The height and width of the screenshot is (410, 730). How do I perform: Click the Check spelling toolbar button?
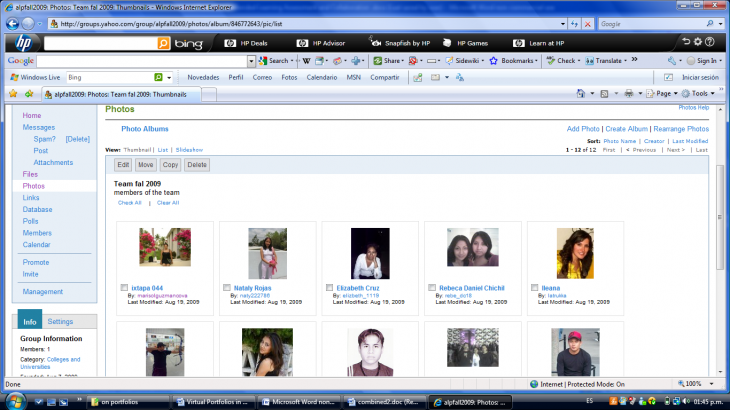coord(561,60)
